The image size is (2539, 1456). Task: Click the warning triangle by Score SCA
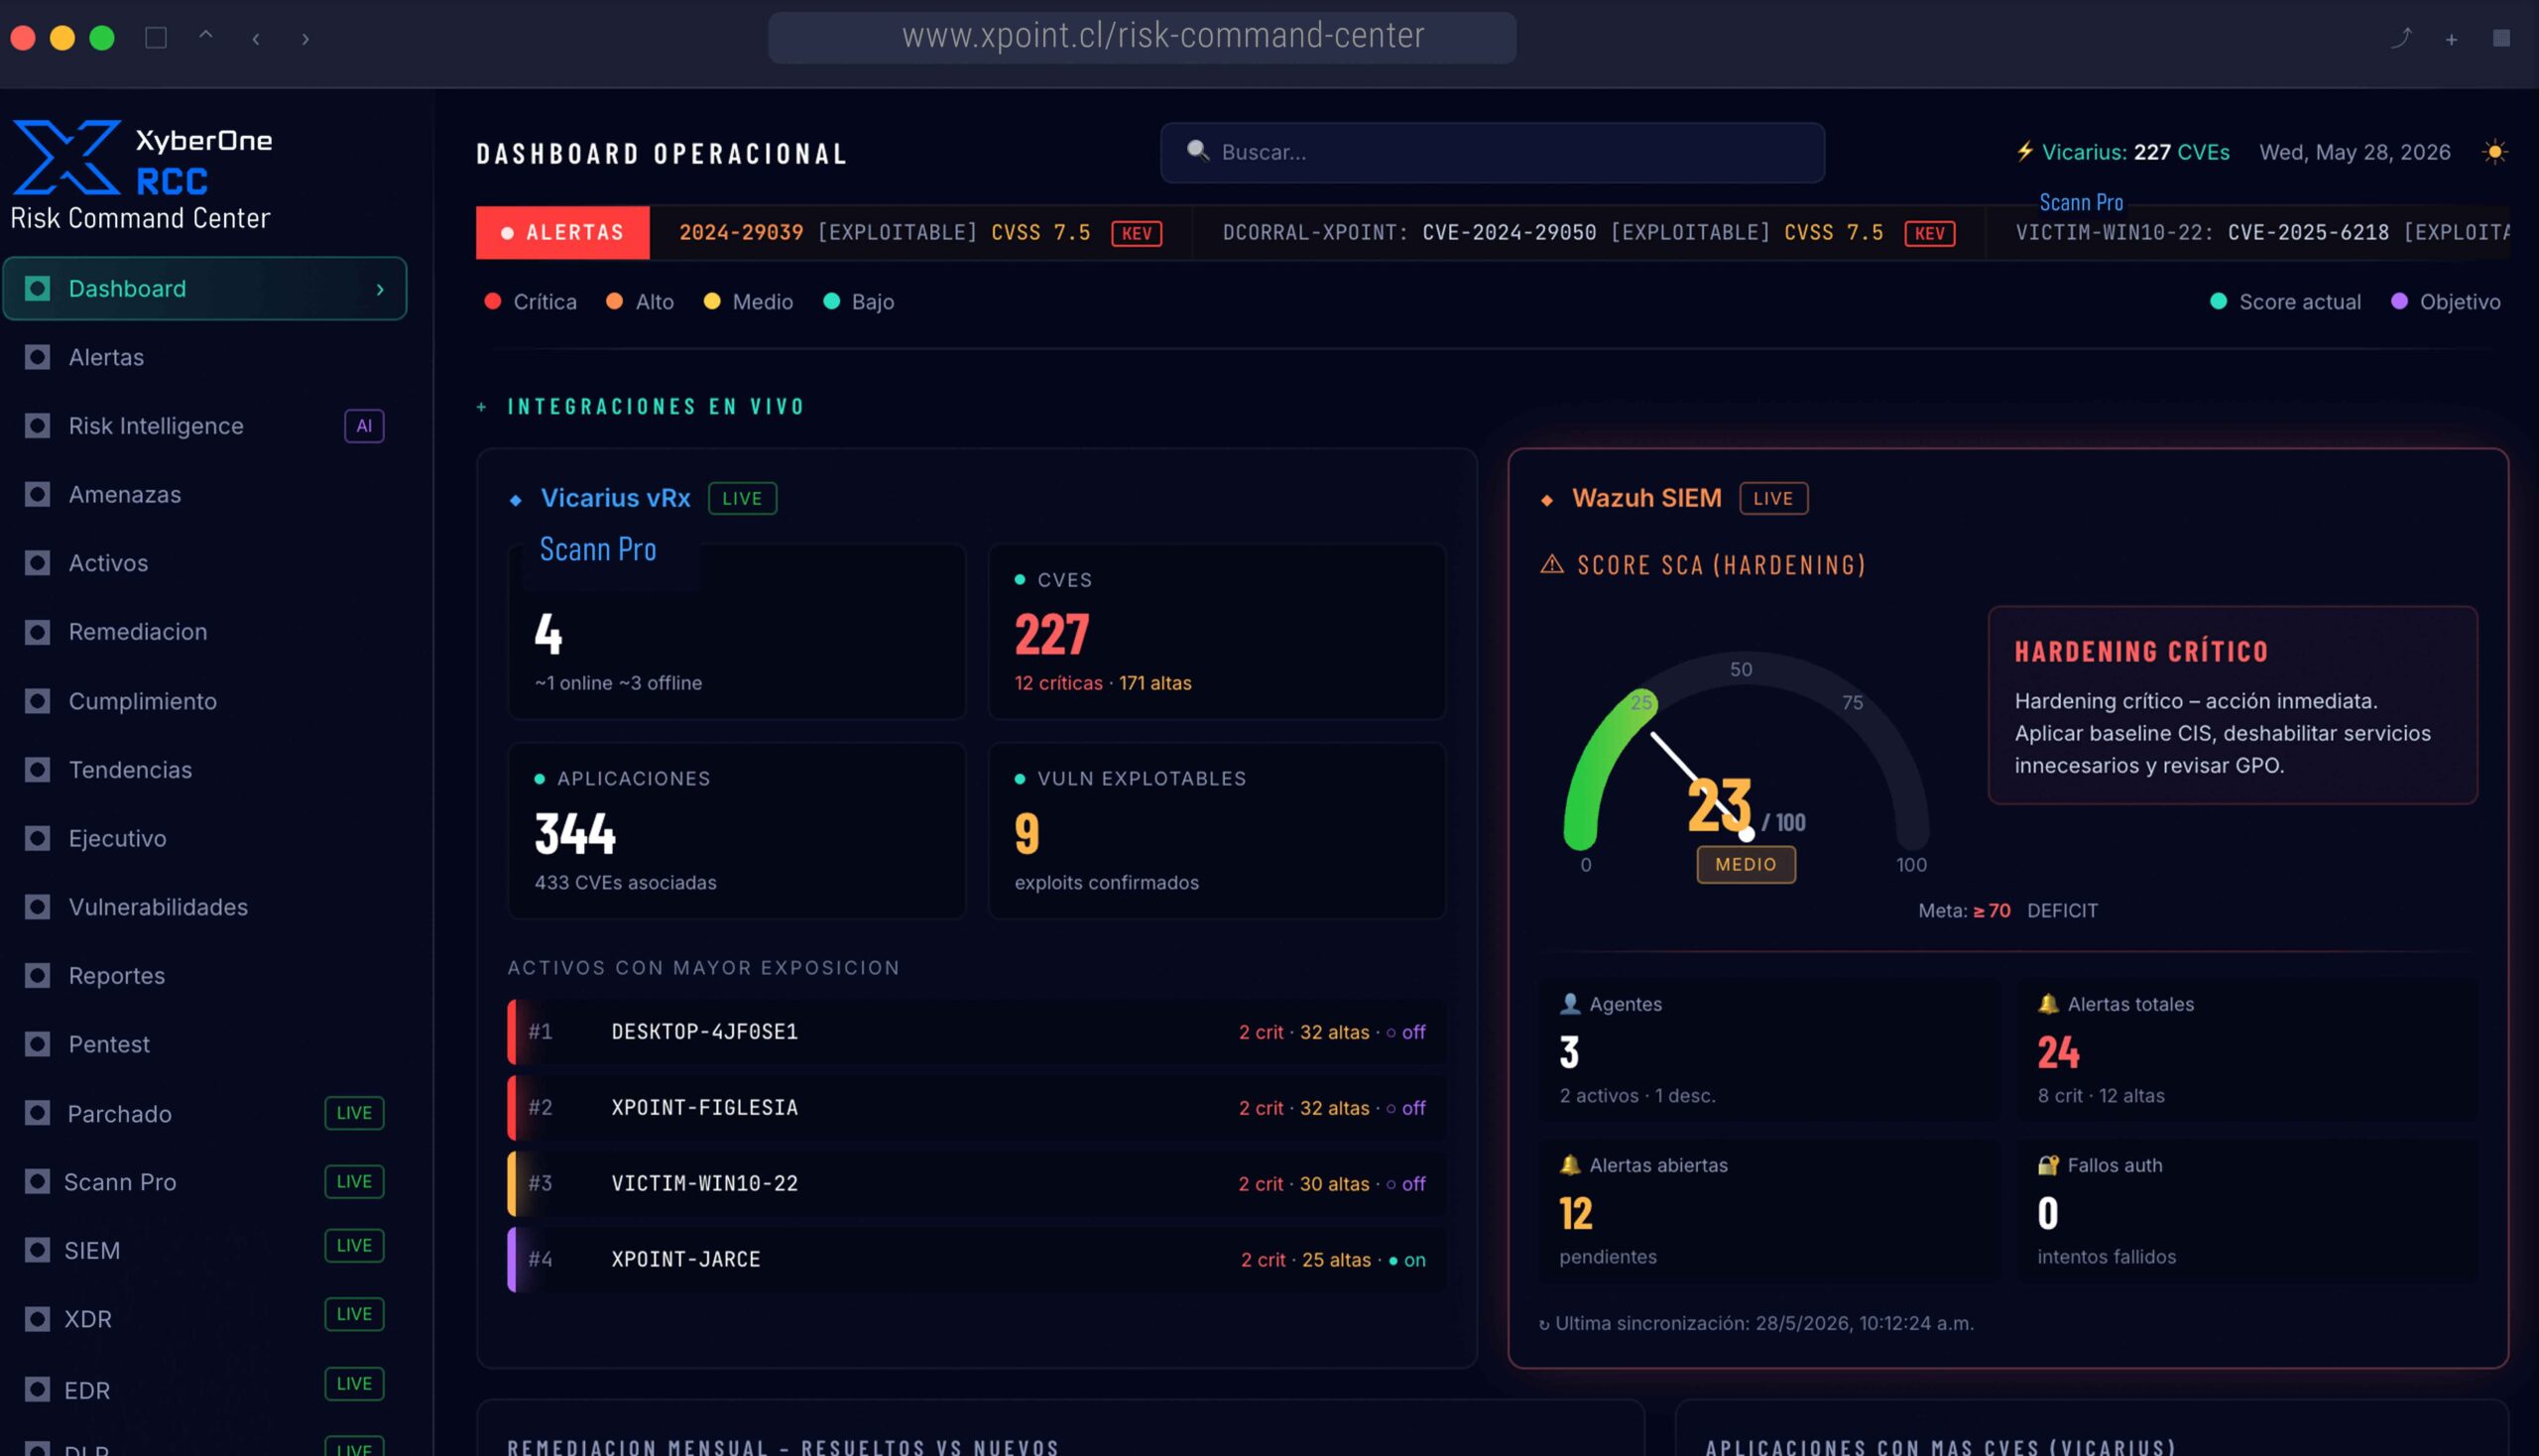click(x=1551, y=565)
